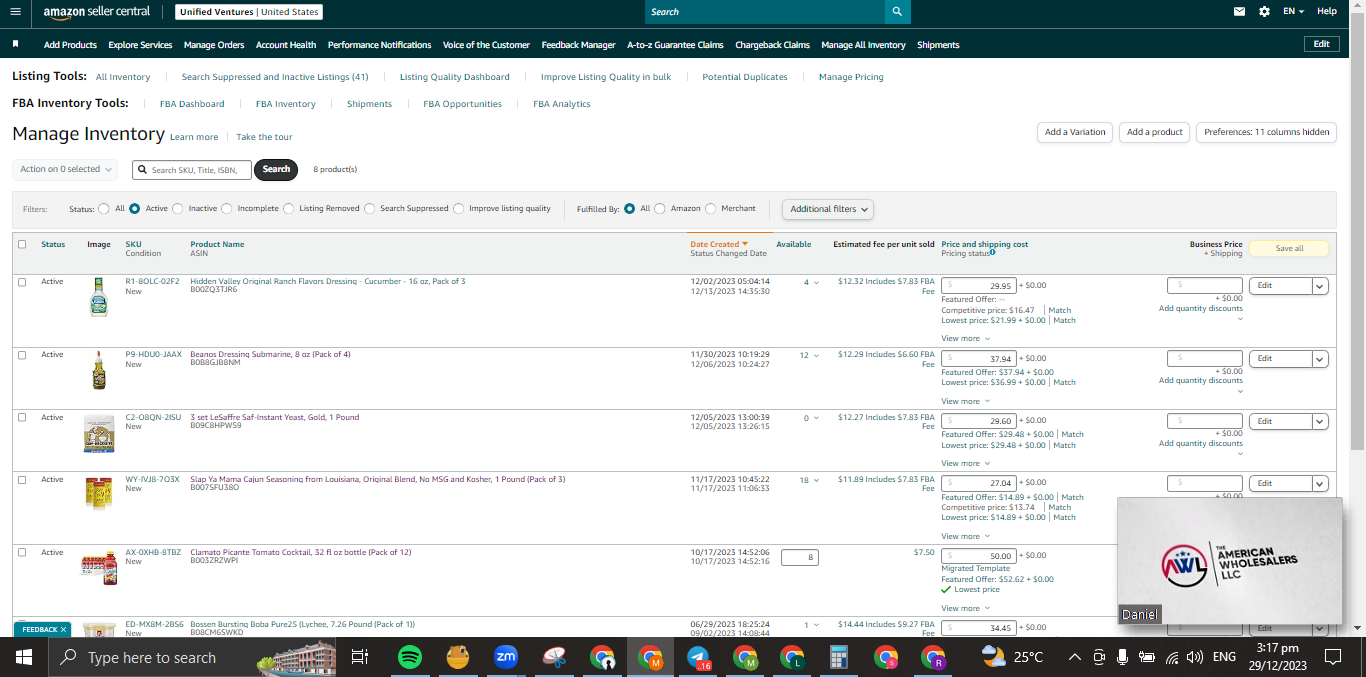
Task: Open Spotify from the taskbar
Action: [409, 657]
